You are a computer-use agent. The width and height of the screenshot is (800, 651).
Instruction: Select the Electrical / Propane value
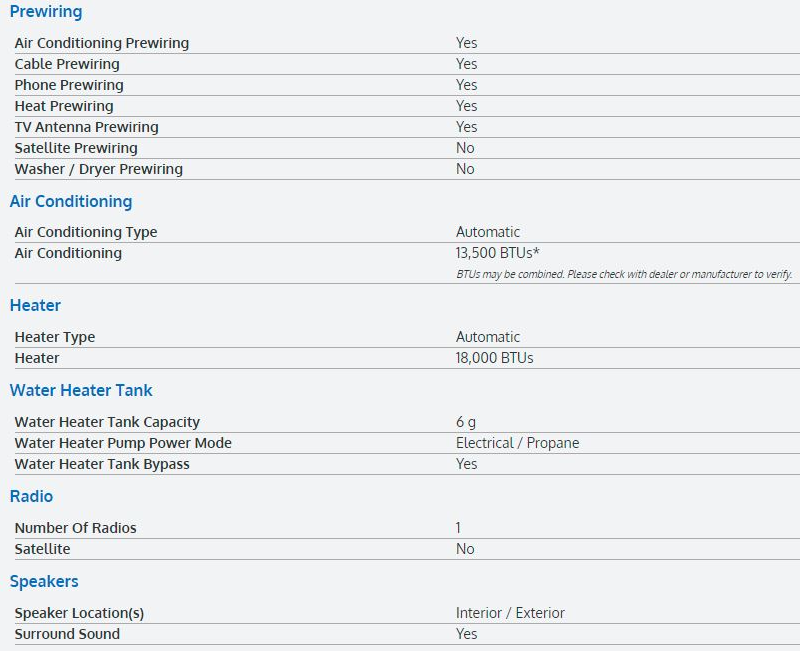[x=517, y=443]
